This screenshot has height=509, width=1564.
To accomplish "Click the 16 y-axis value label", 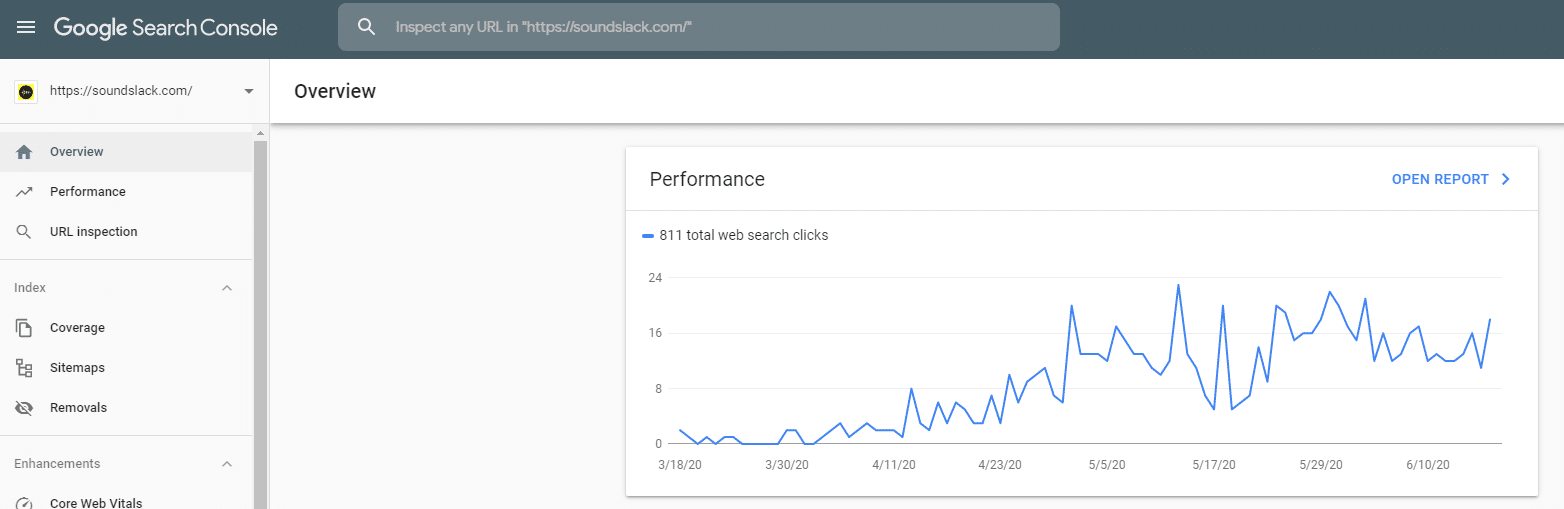I will coord(656,333).
